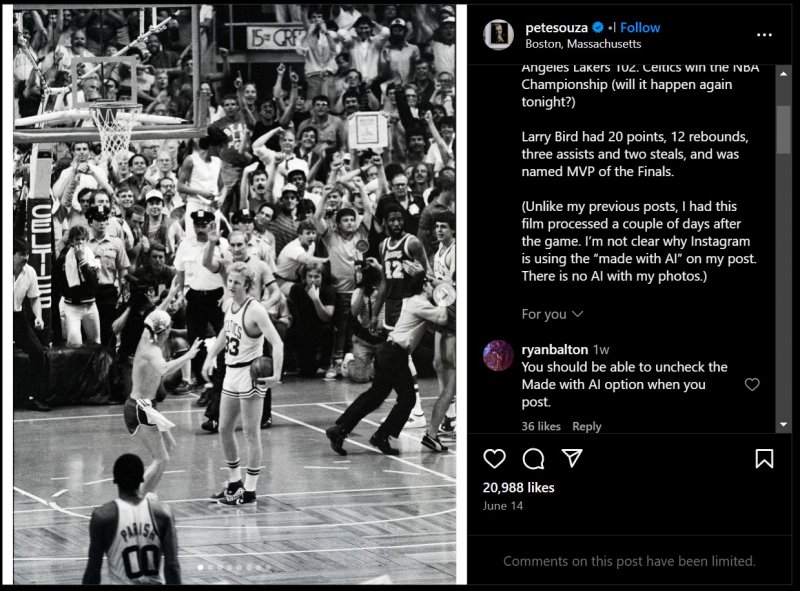This screenshot has width=800, height=591.
Task: Open petesouza's profile picture
Action: (498, 35)
